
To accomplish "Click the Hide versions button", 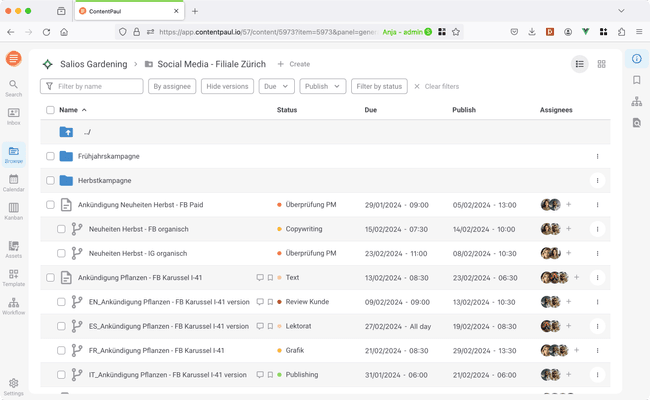I will (227, 86).
